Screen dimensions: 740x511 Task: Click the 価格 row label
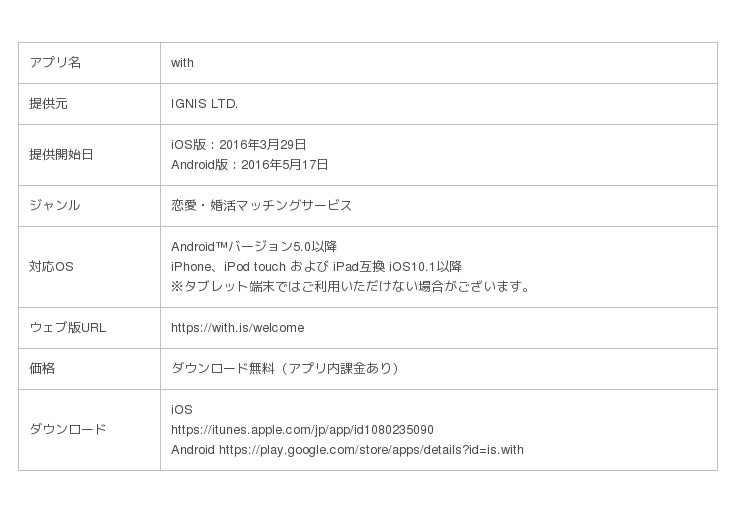point(42,369)
